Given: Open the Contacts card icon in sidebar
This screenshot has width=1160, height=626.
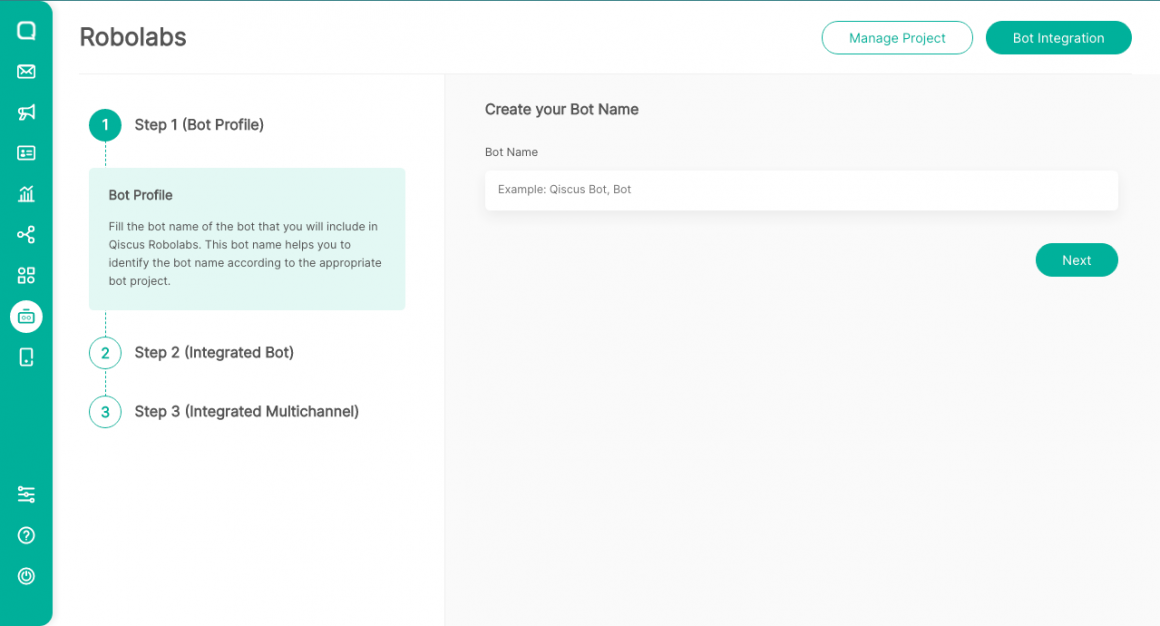Looking at the screenshot, I should (26, 153).
